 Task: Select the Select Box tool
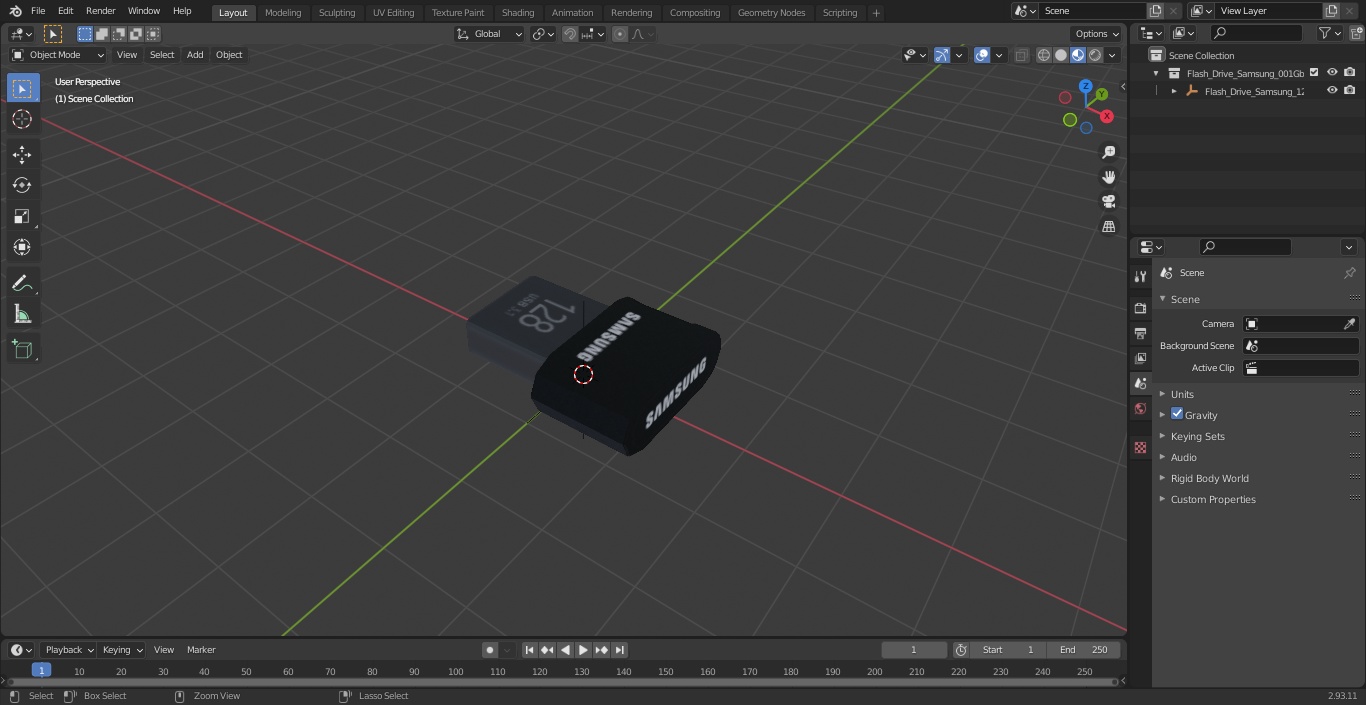tap(22, 88)
